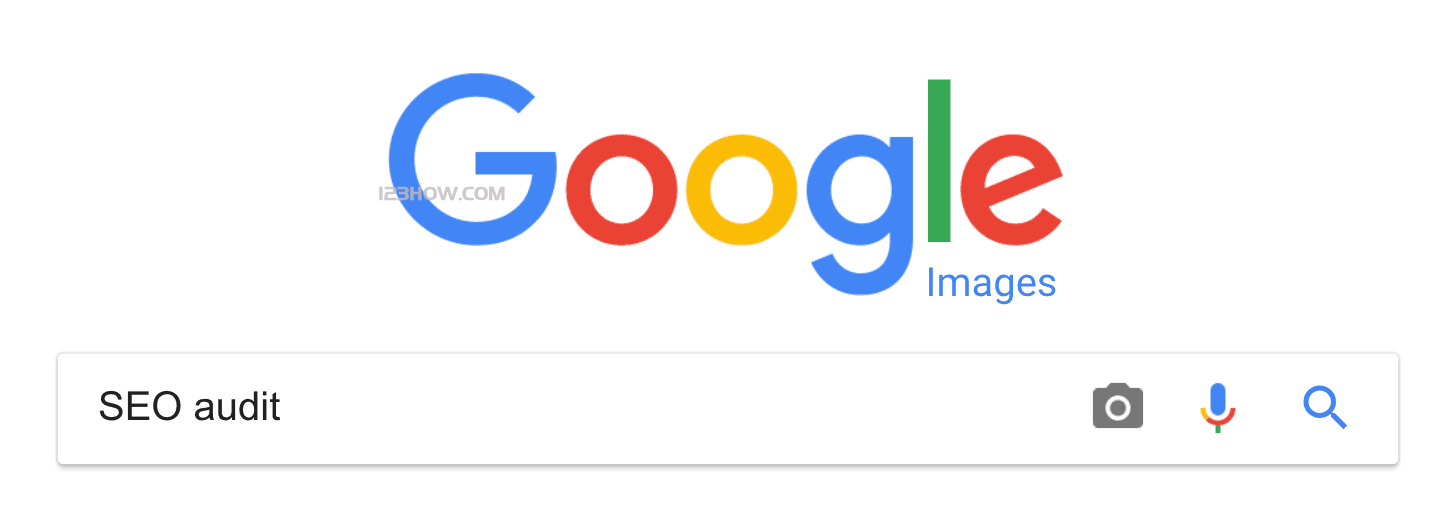This screenshot has width=1456, height=520.
Task: Place cursor right after the "SEO audit" text
Action: 283,408
